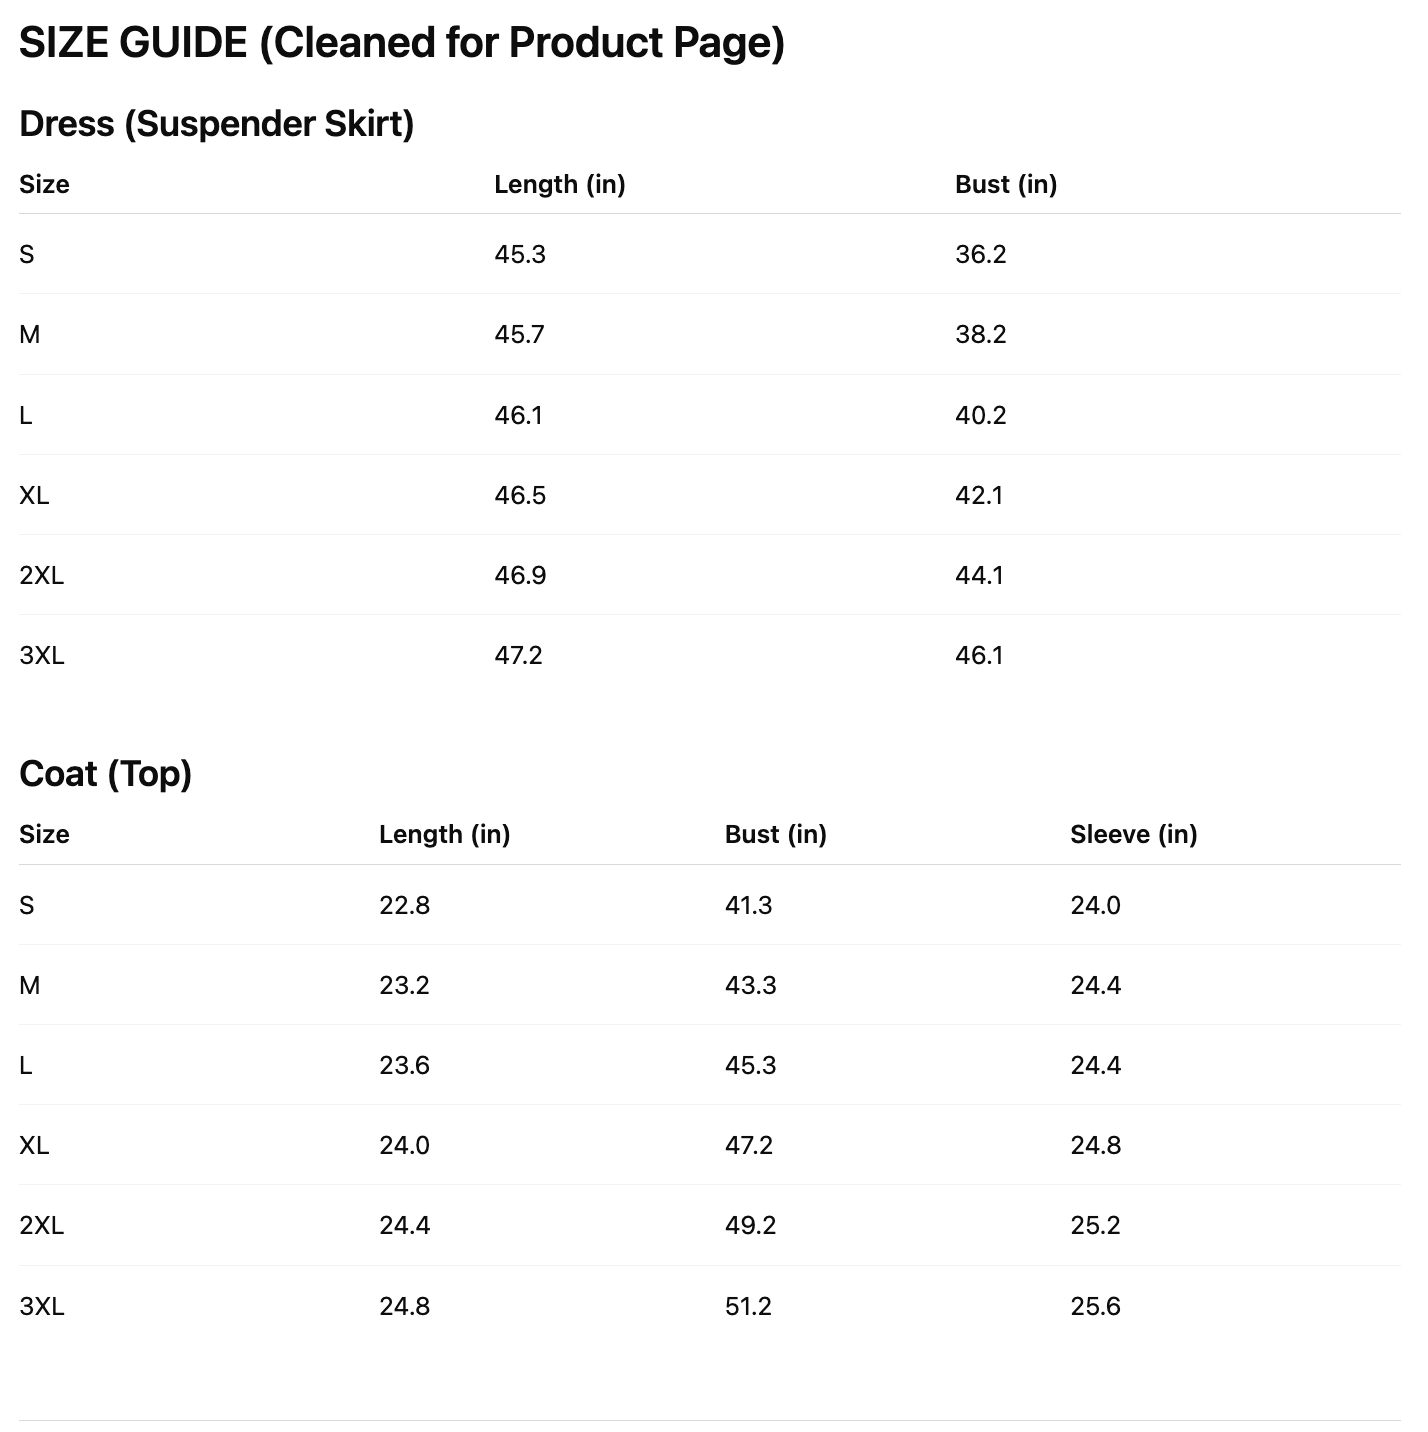Image resolution: width=1428 pixels, height=1432 pixels.
Task: Select the 36.2 bust value for Dress S
Action: 980,254
